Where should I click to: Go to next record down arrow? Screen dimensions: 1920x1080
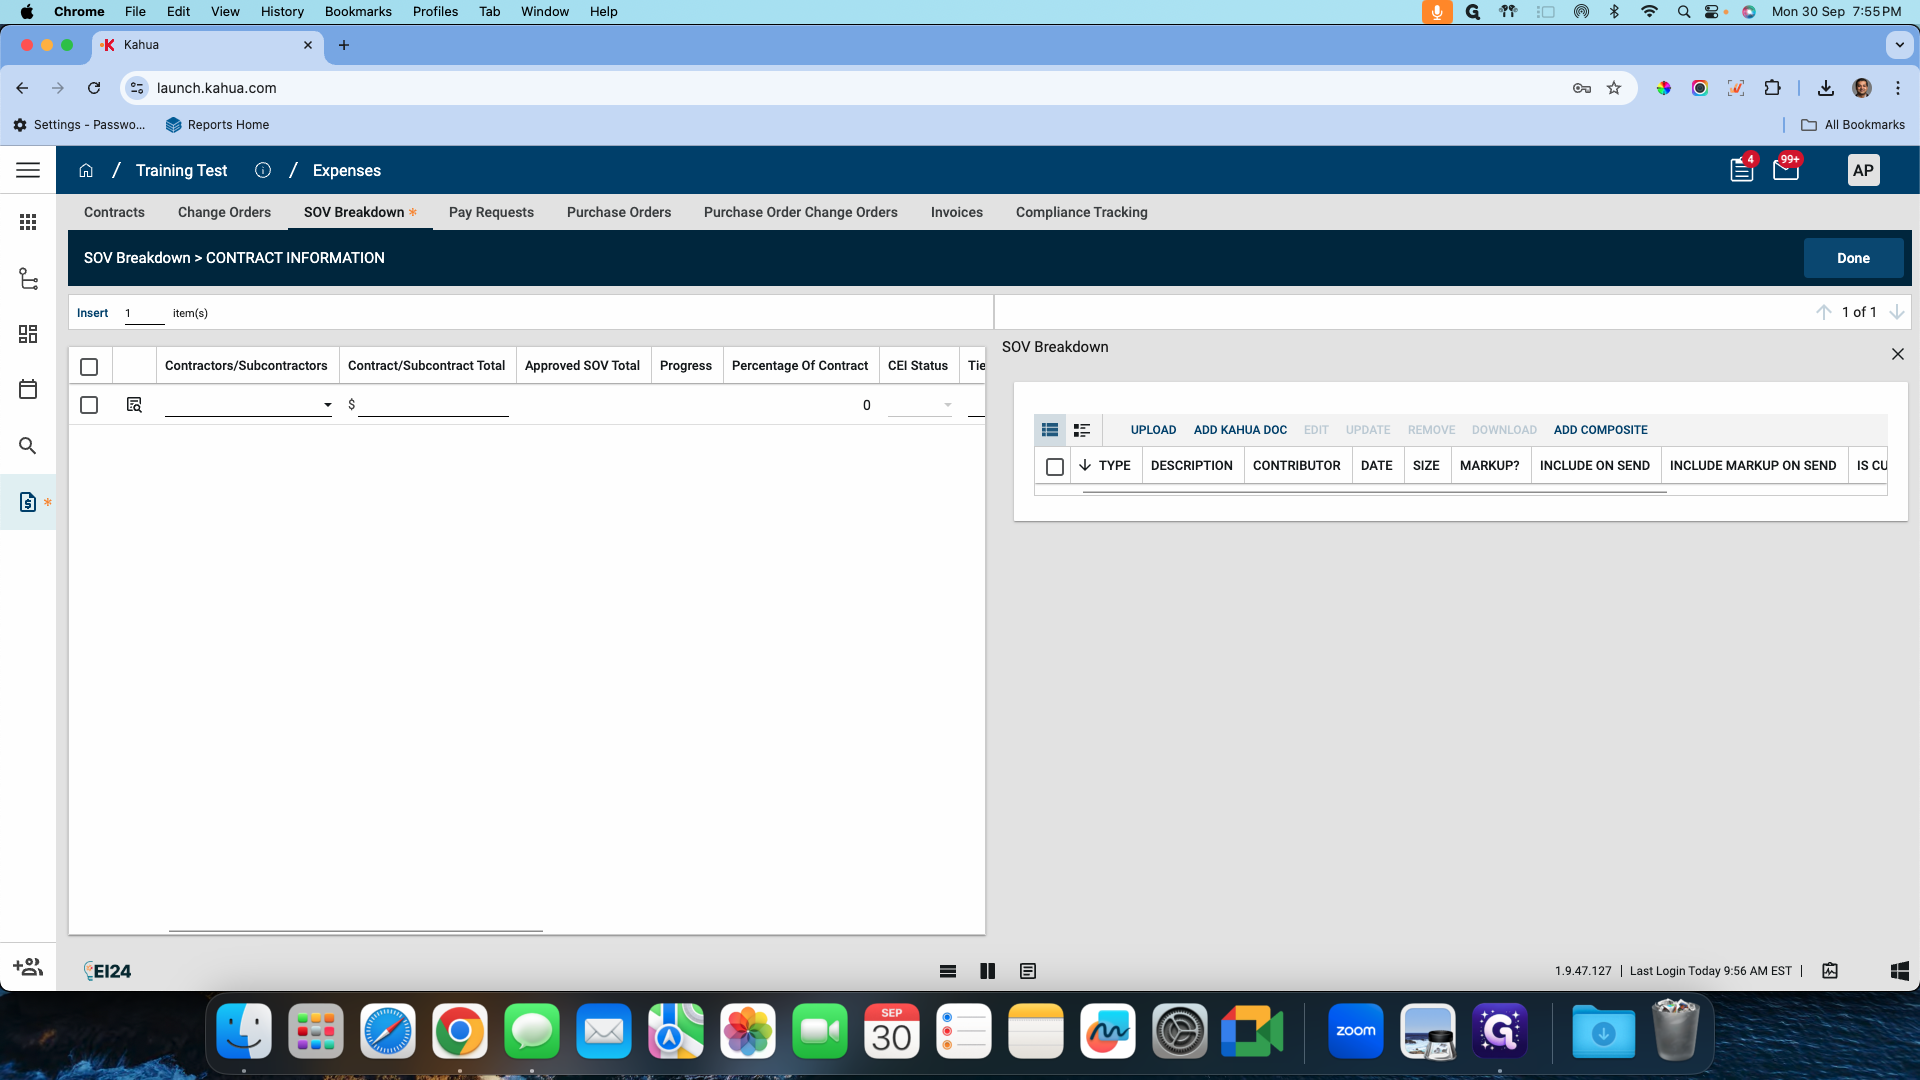1896,312
